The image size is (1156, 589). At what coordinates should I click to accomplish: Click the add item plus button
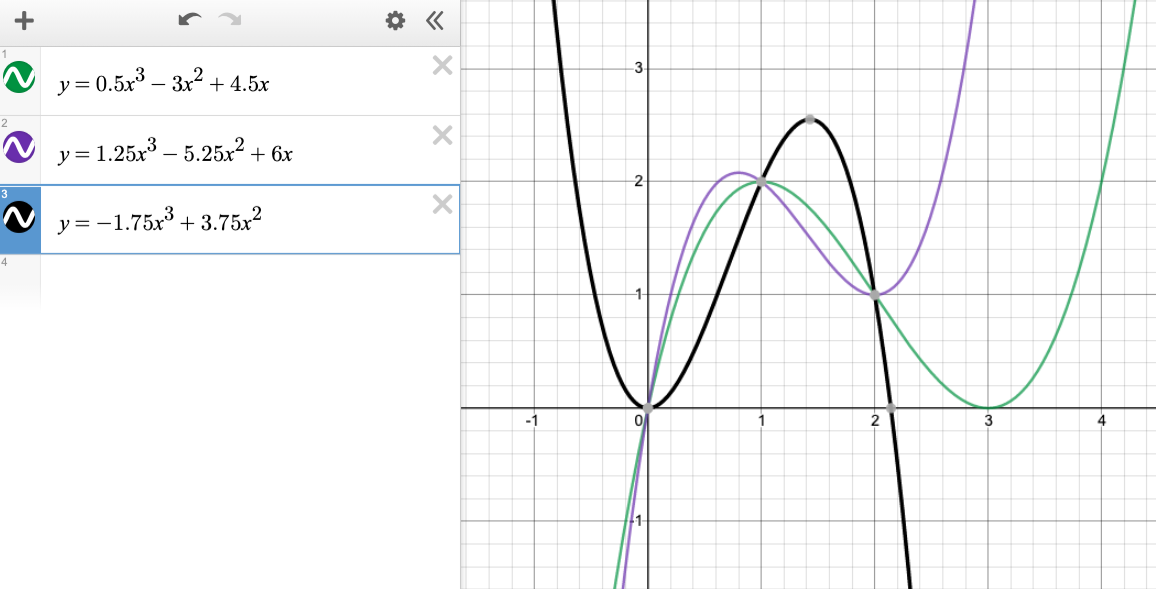pos(25,21)
